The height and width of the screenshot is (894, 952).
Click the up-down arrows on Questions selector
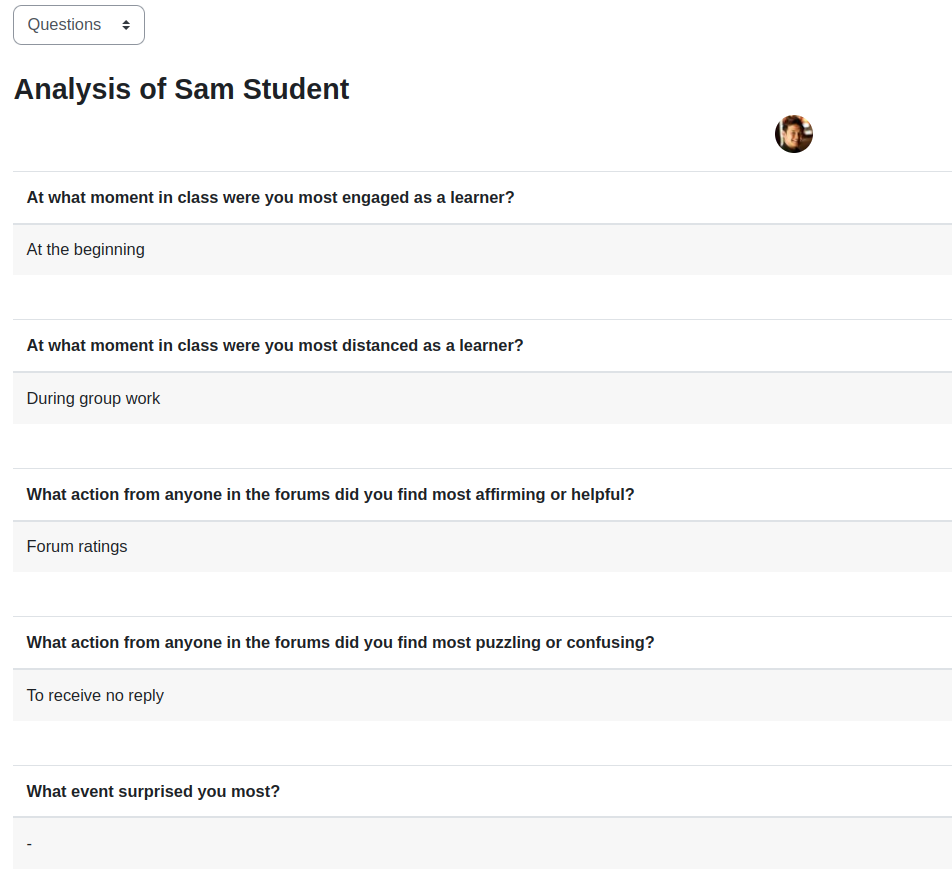click(x=126, y=25)
